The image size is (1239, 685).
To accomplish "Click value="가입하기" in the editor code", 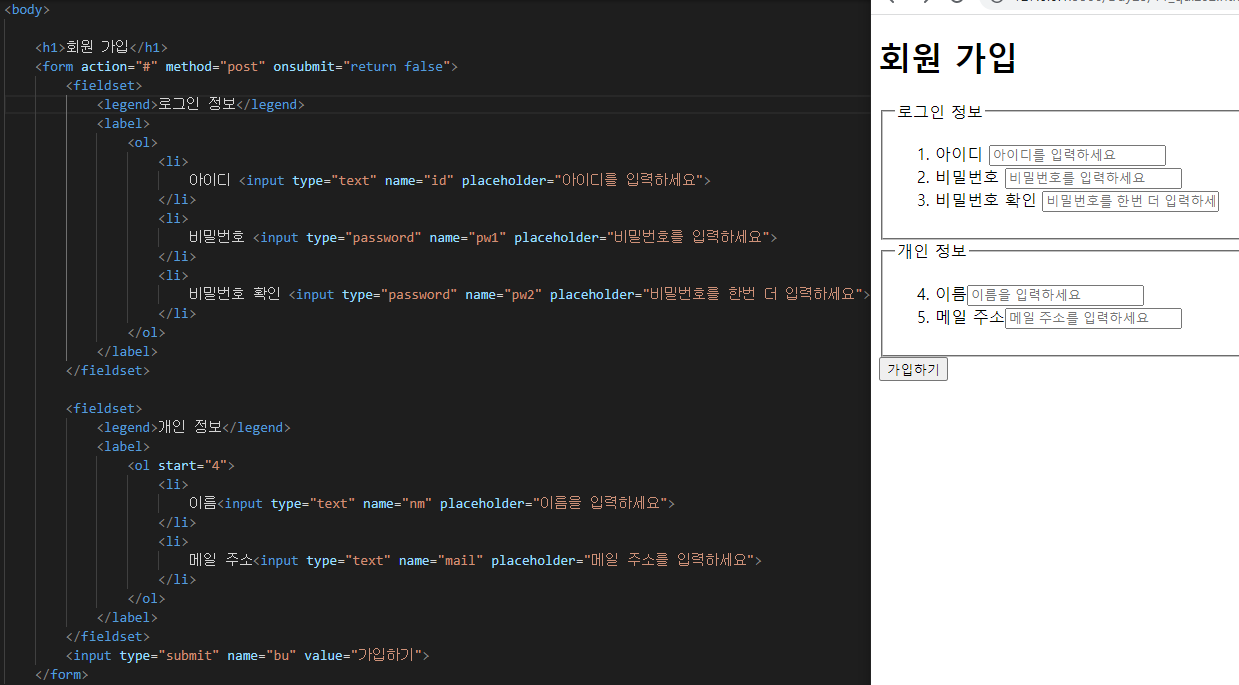I will [x=362, y=655].
